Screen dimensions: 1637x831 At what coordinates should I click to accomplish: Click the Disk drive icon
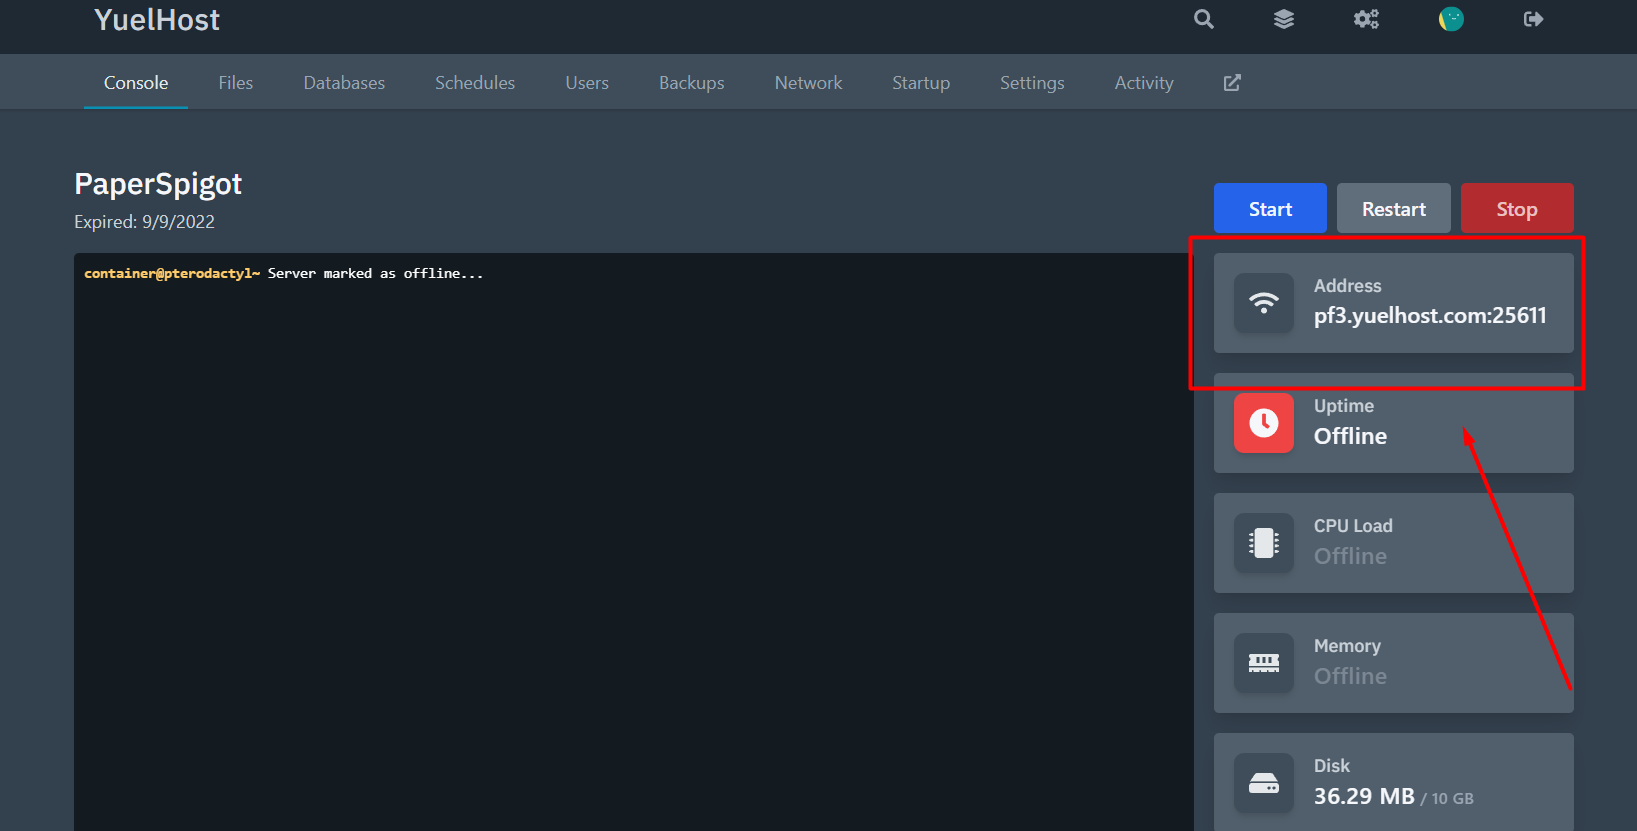[x=1264, y=783]
